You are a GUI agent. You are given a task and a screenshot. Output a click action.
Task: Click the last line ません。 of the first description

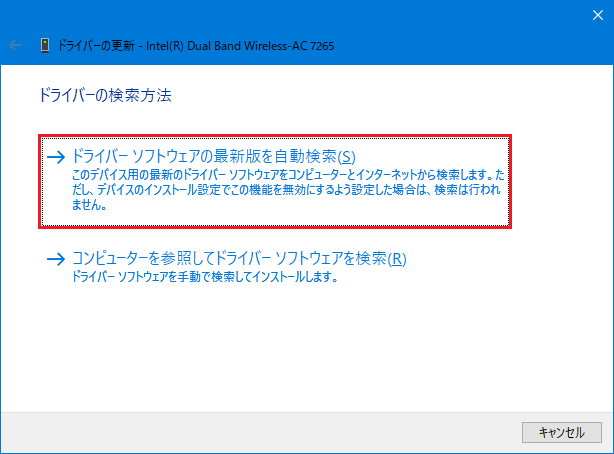pos(89,208)
